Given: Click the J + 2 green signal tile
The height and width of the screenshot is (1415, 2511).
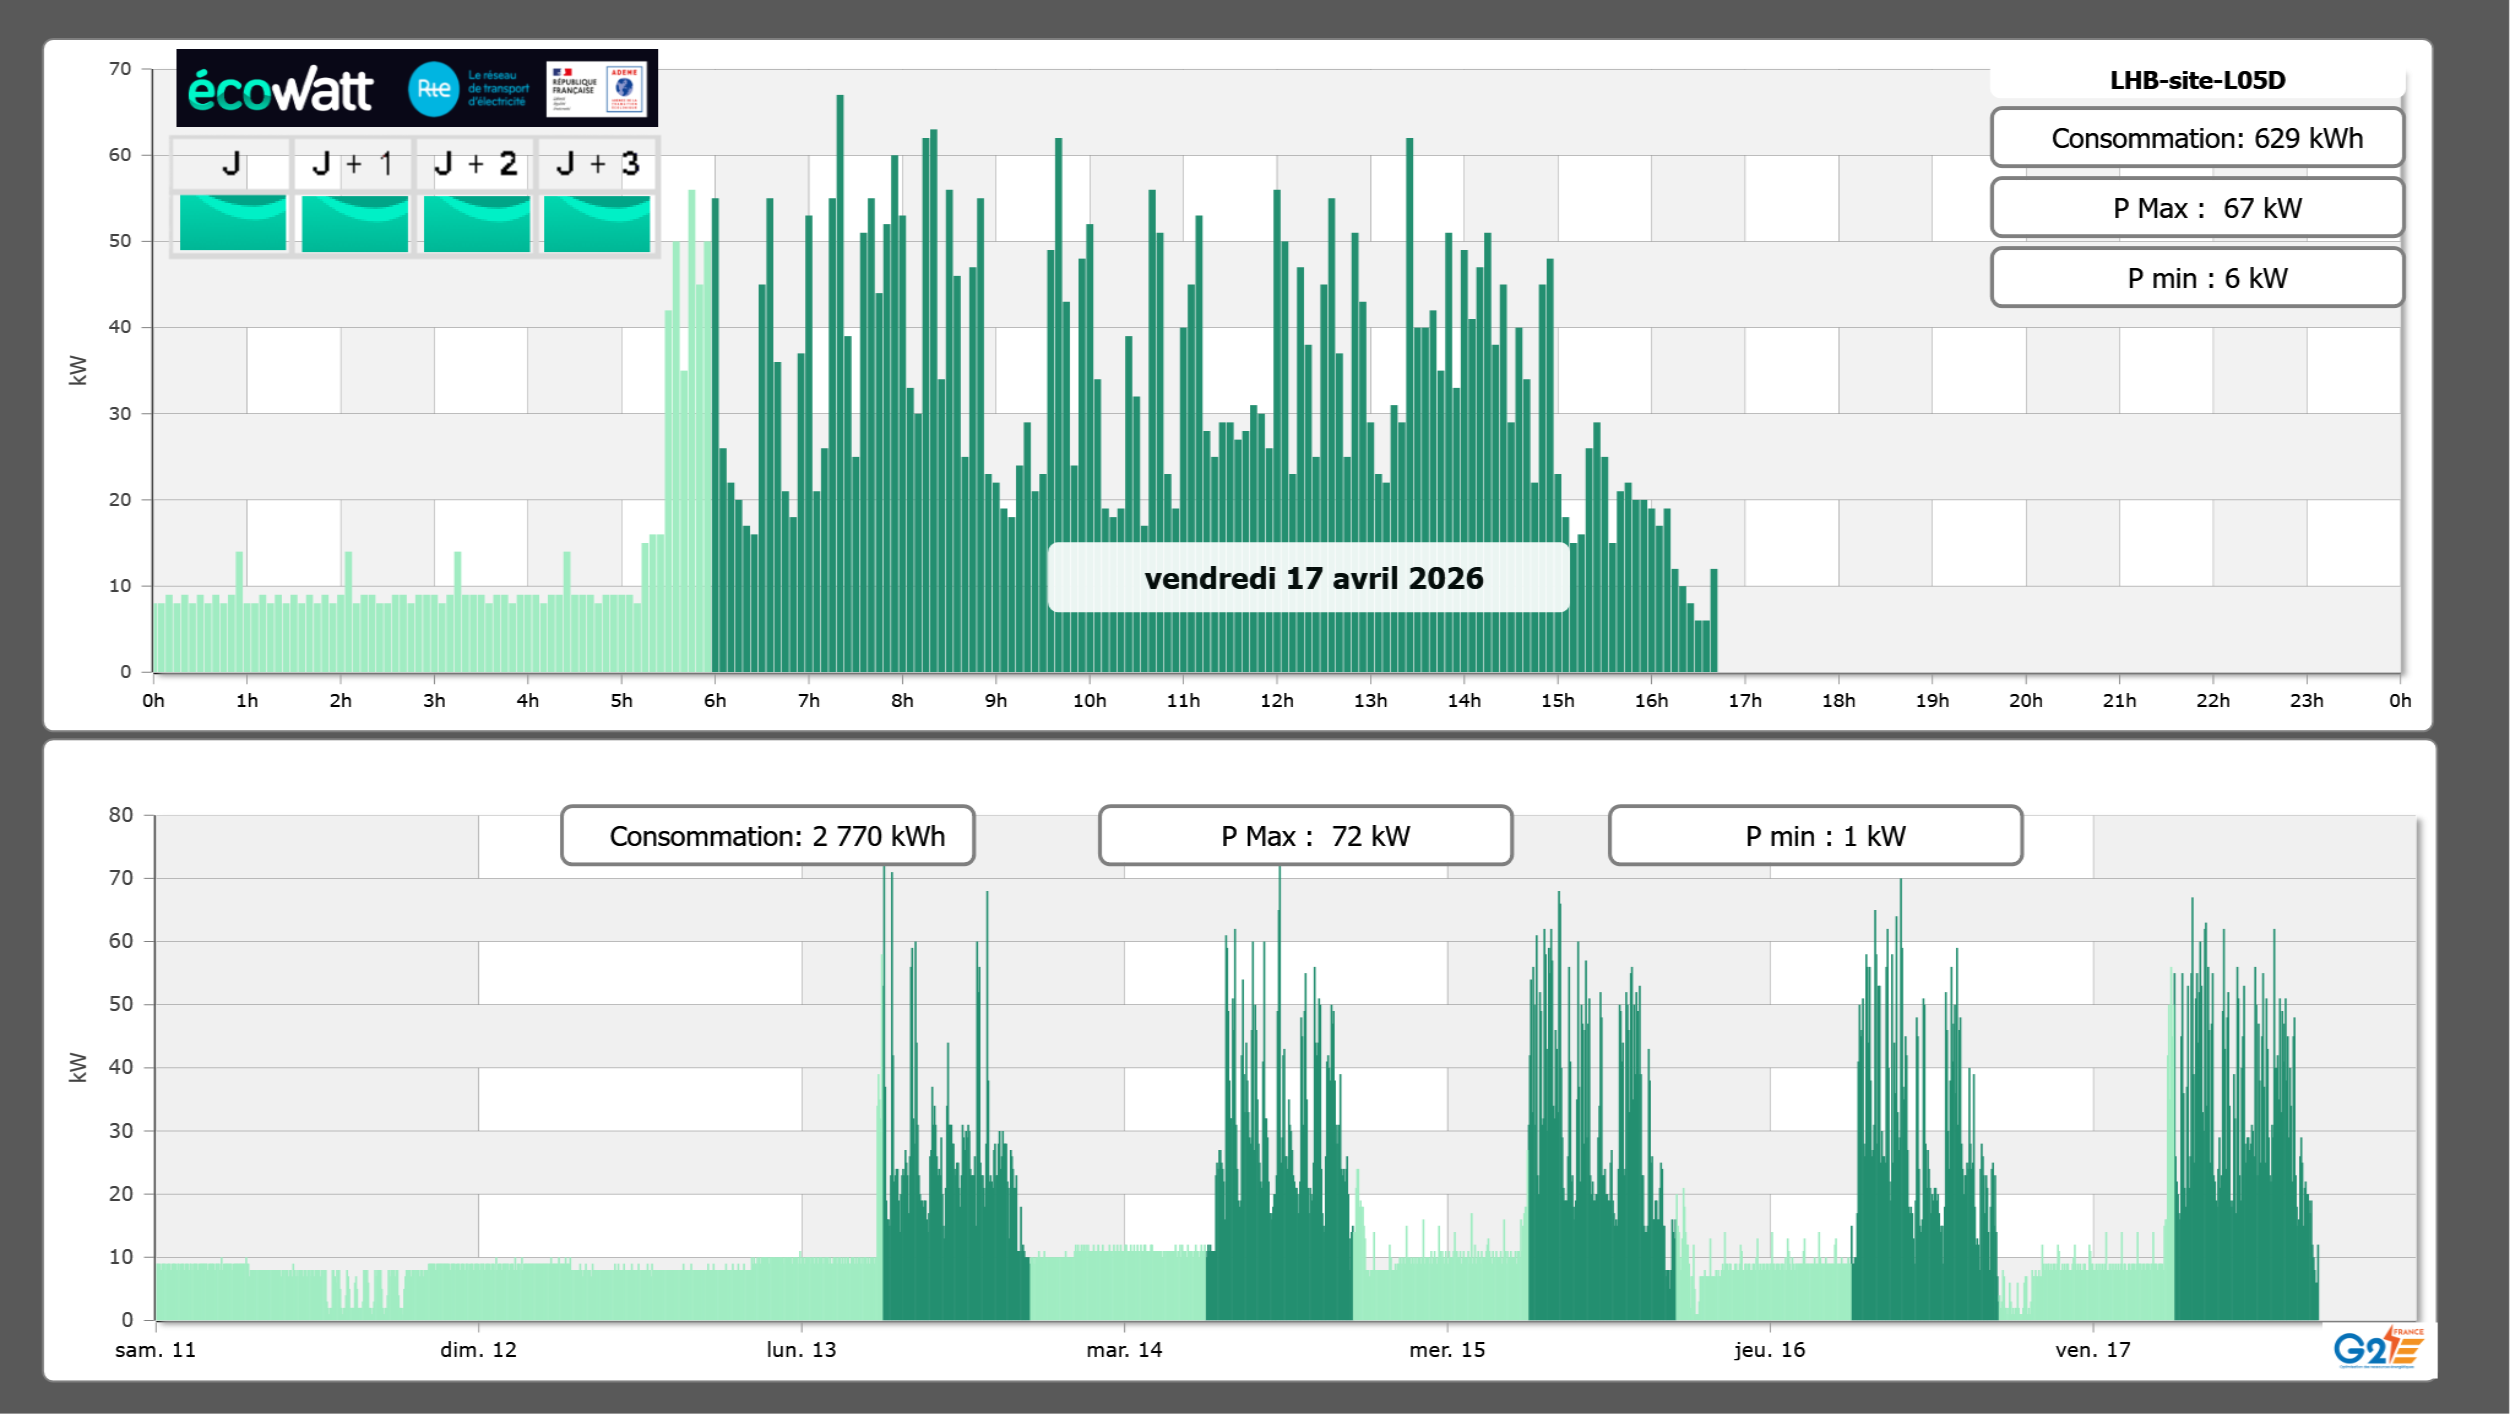Looking at the screenshot, I should click(476, 222).
